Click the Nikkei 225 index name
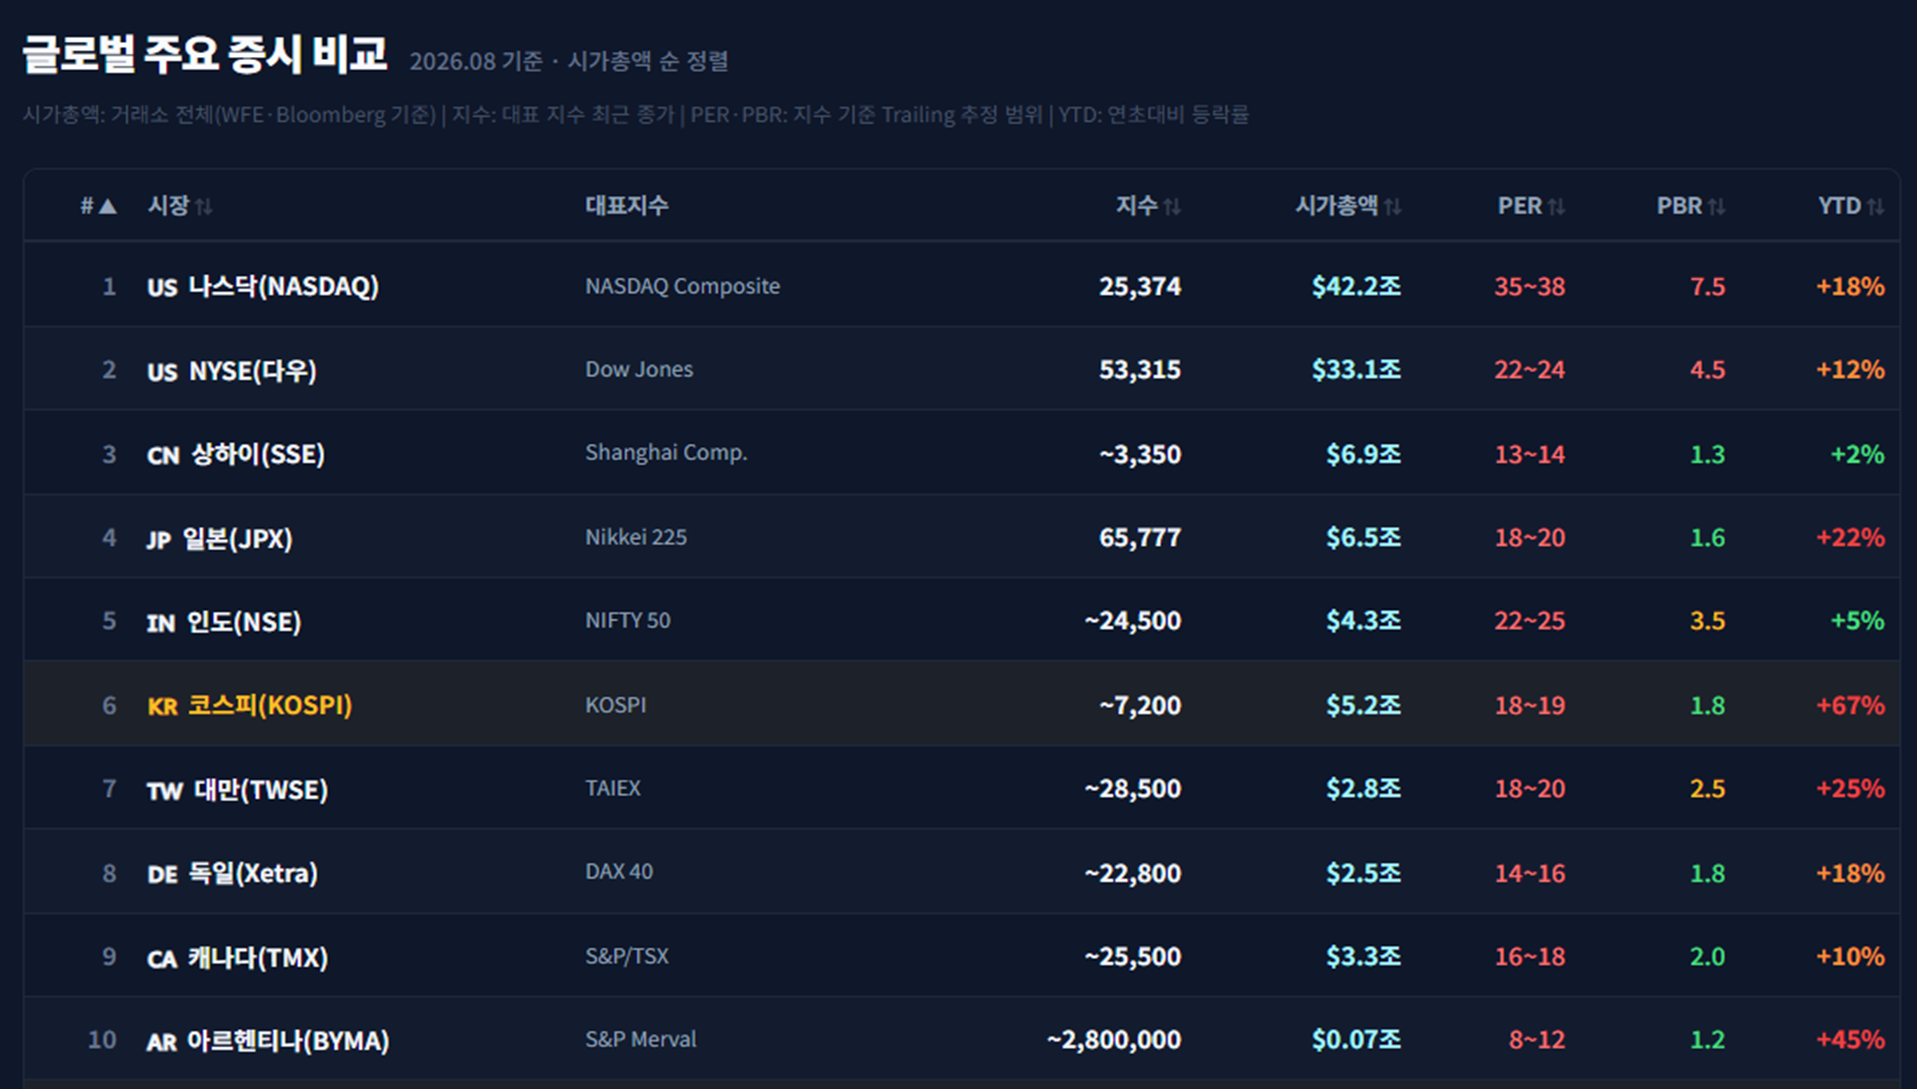 pos(636,537)
